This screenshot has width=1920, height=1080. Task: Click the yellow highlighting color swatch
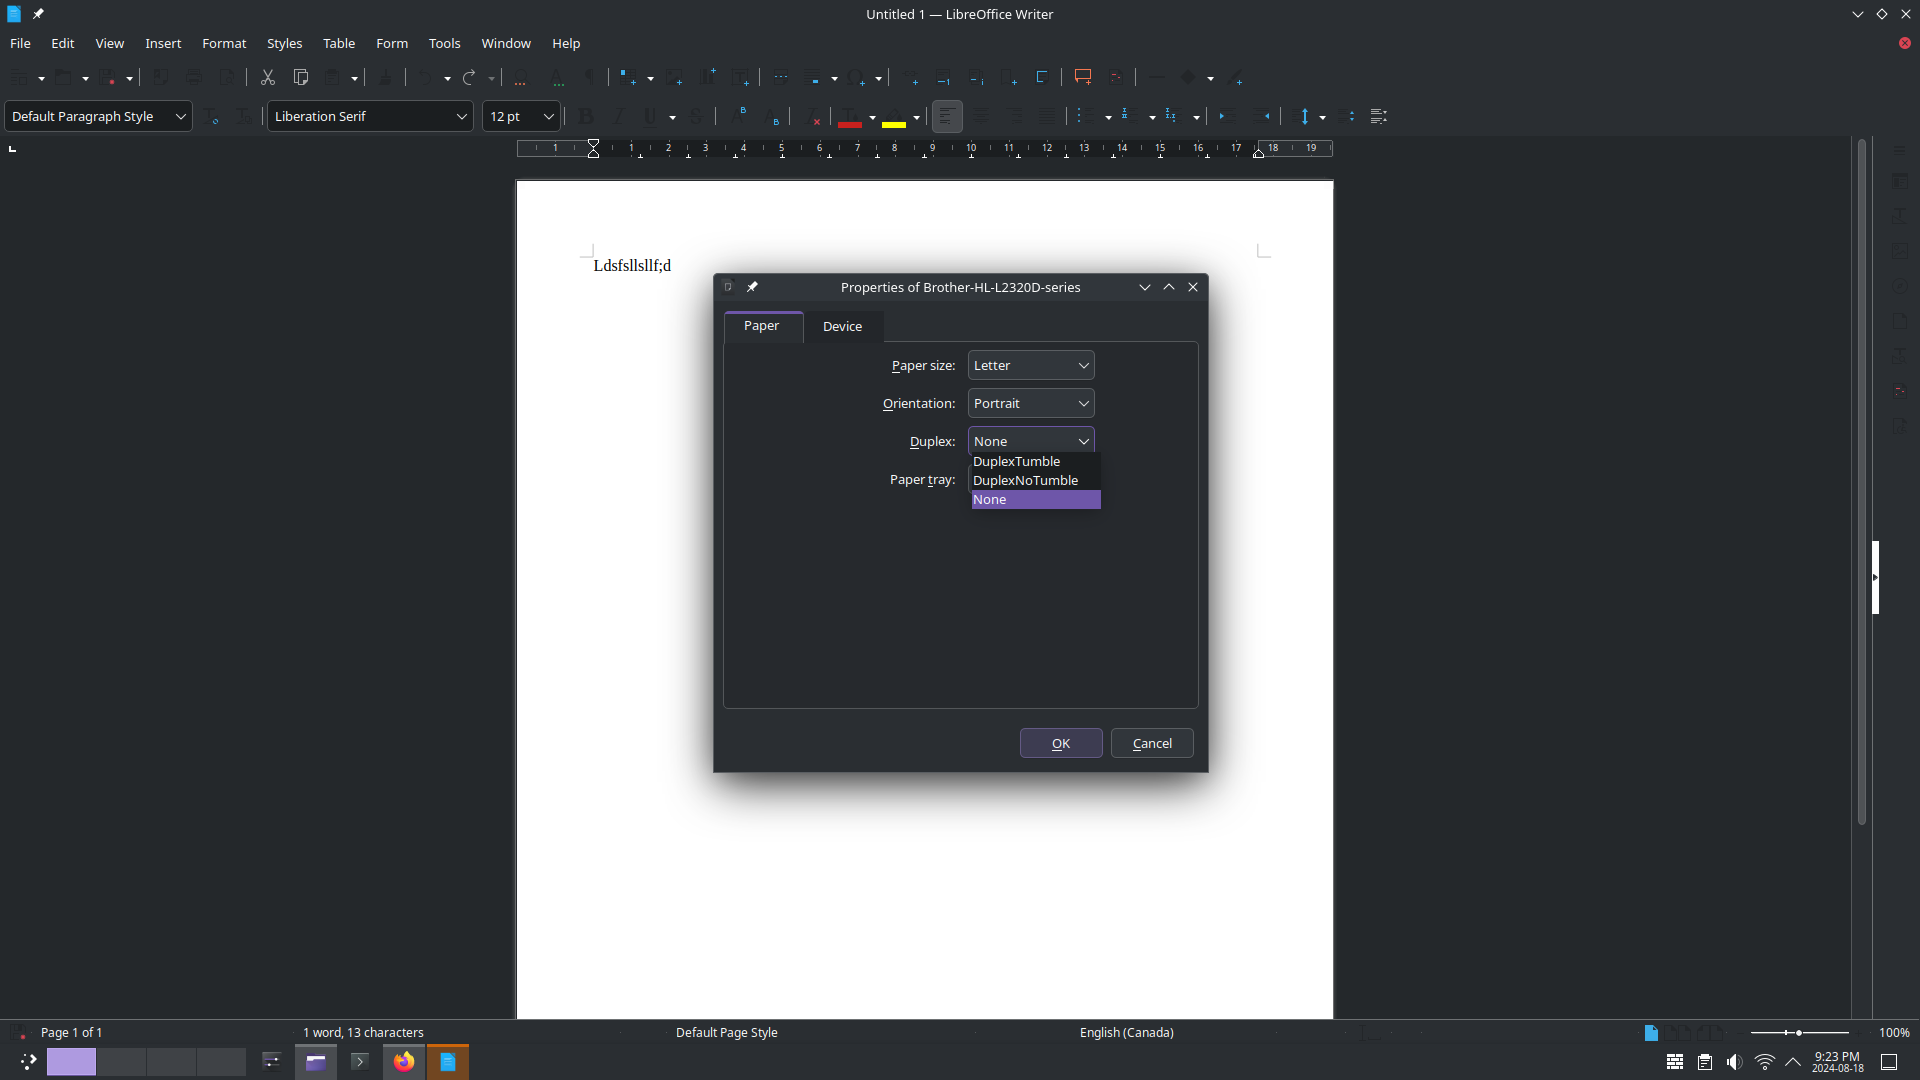click(x=894, y=118)
